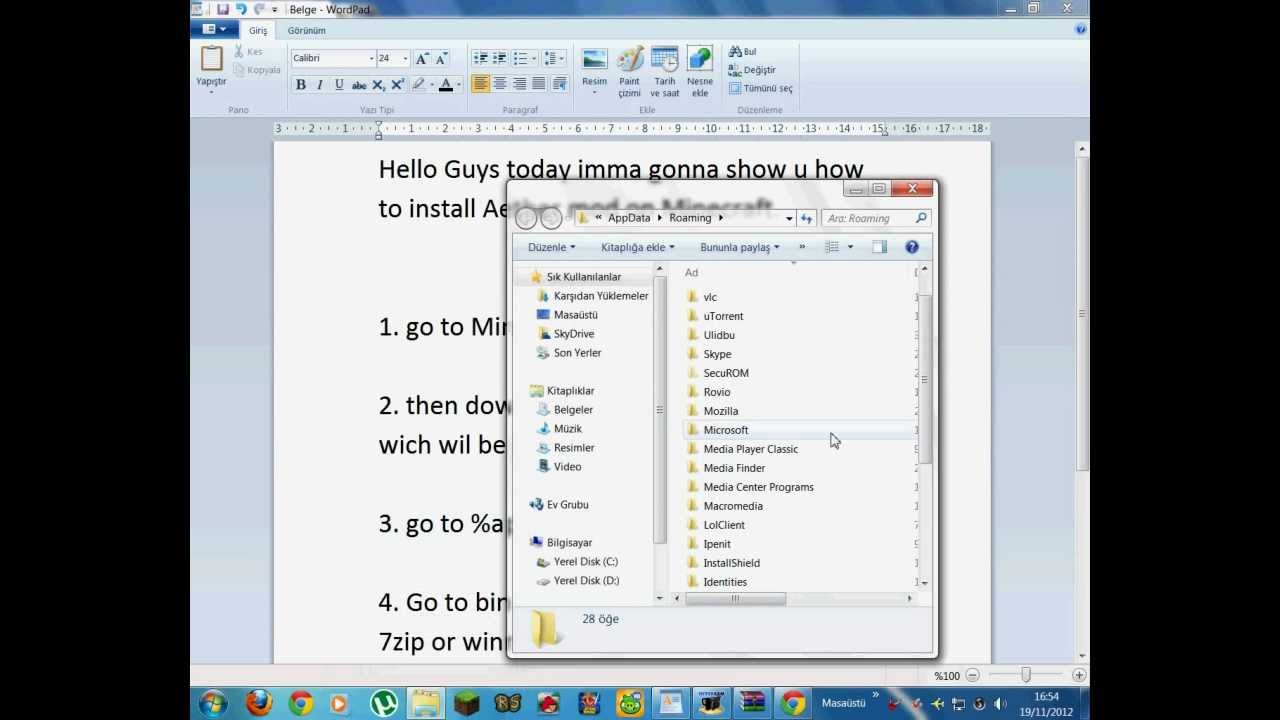Select justify text alignment
This screenshot has width=1280, height=720.
pos(539,84)
